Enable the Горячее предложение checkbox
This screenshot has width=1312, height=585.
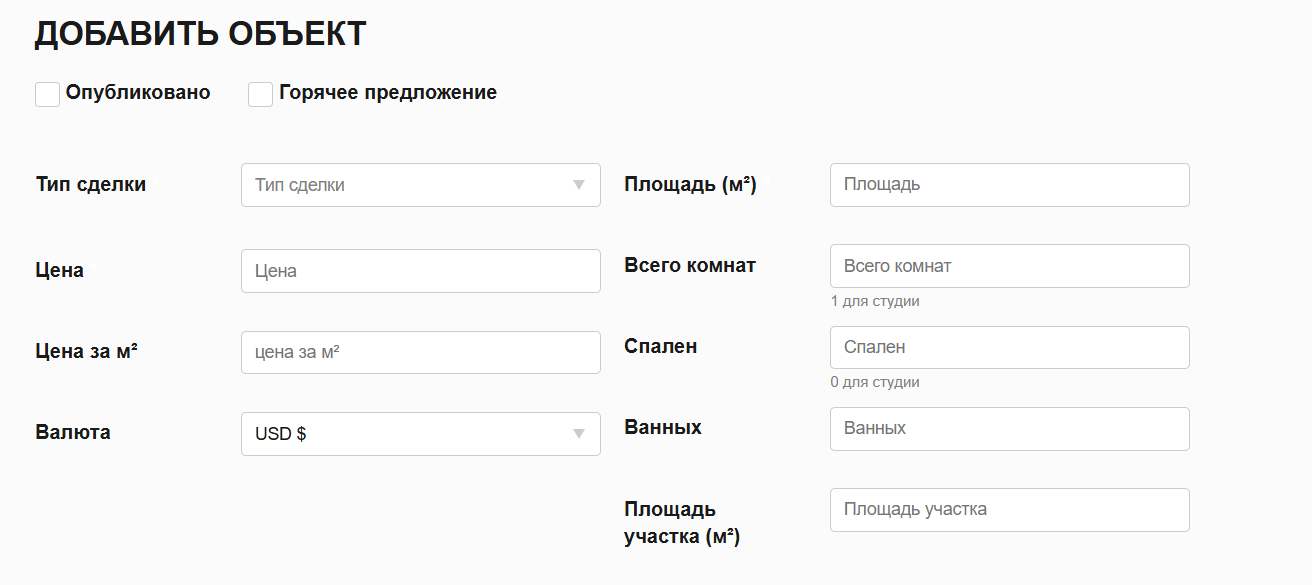click(x=260, y=94)
